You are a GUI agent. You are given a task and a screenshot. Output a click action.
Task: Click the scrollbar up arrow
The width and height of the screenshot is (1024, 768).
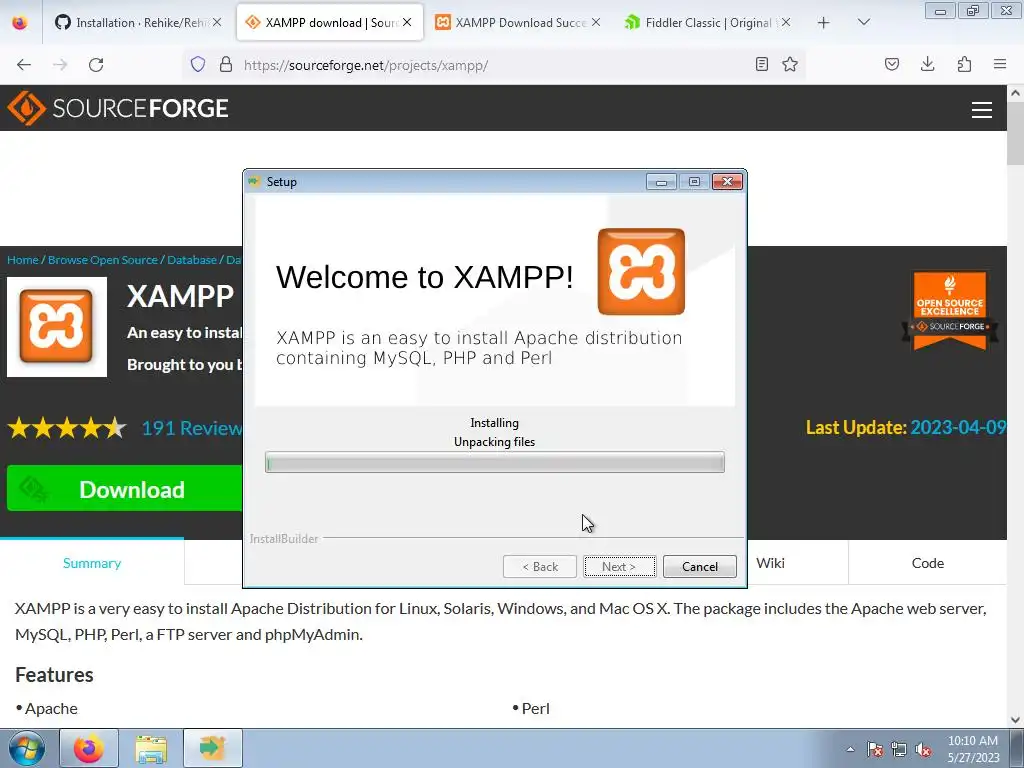(x=1016, y=93)
